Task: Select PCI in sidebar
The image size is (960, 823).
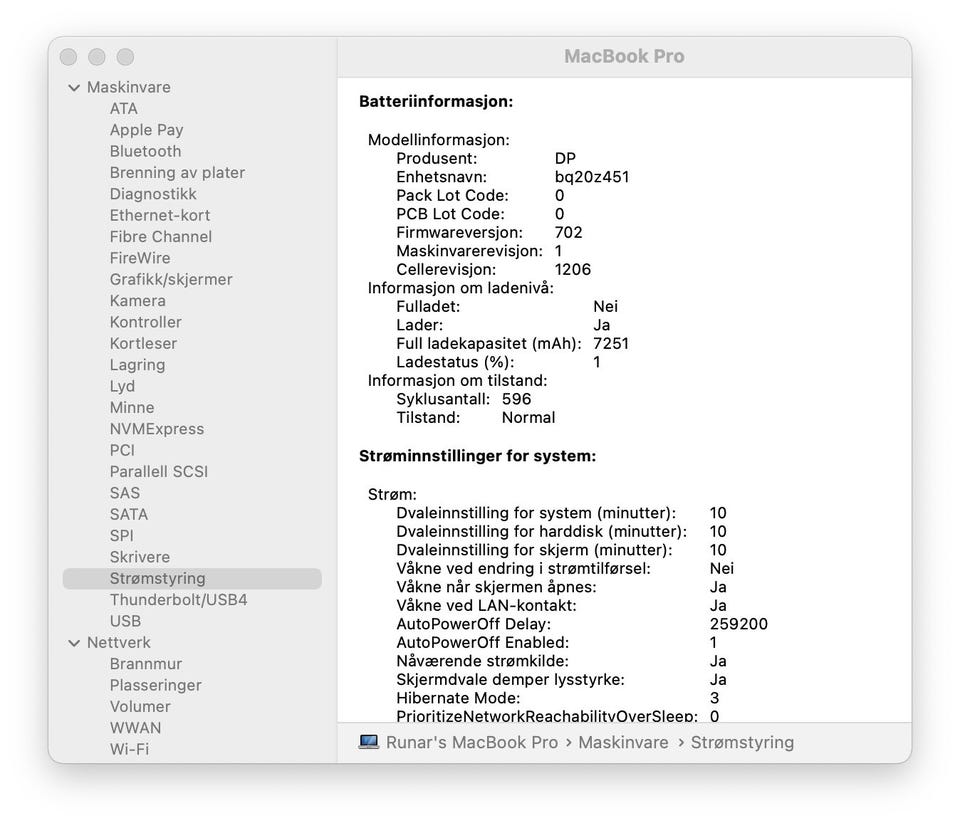Action: 122,451
